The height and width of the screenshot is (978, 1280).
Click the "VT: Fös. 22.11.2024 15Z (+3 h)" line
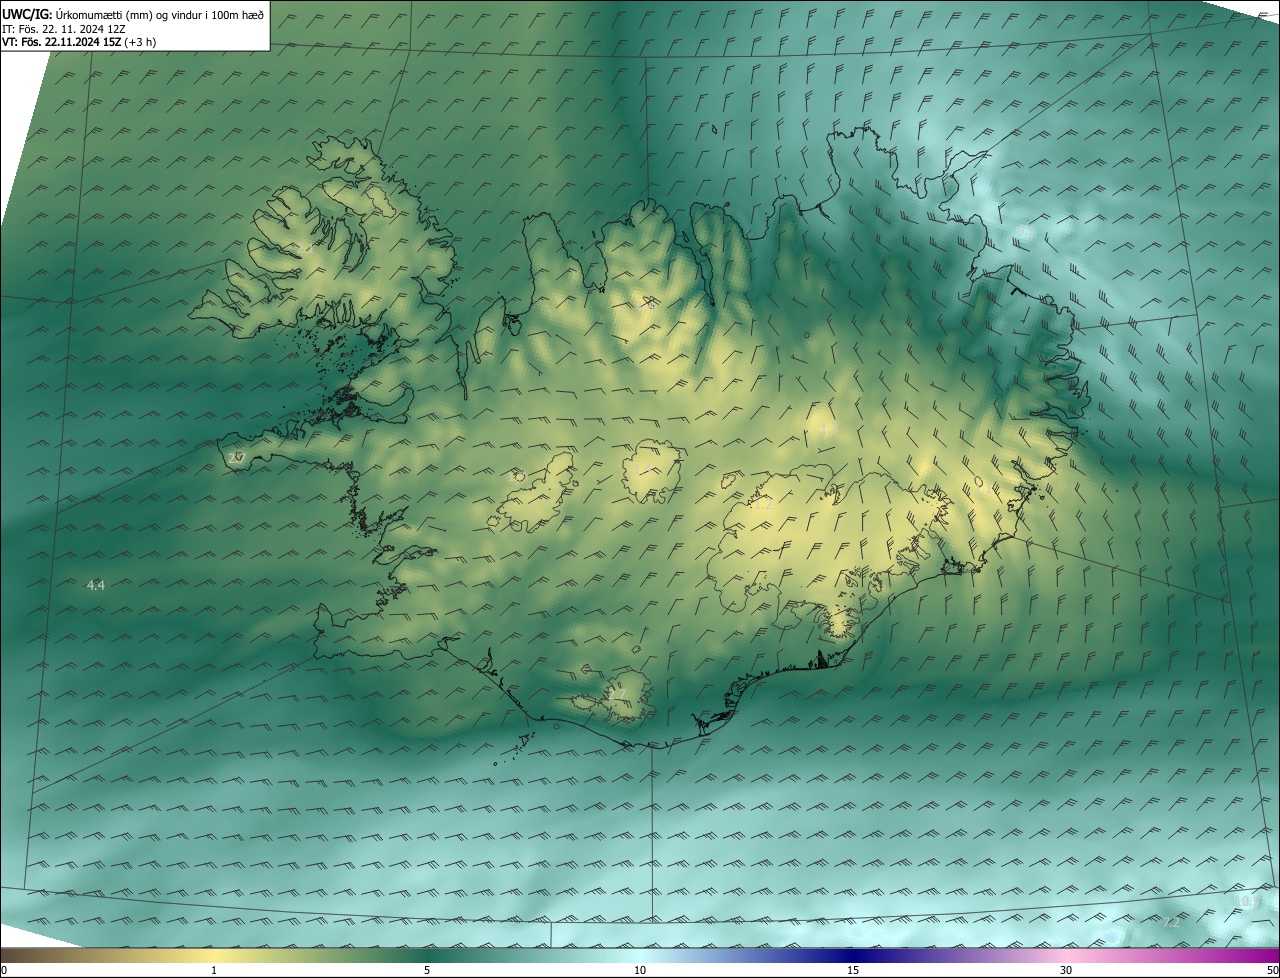(79, 42)
